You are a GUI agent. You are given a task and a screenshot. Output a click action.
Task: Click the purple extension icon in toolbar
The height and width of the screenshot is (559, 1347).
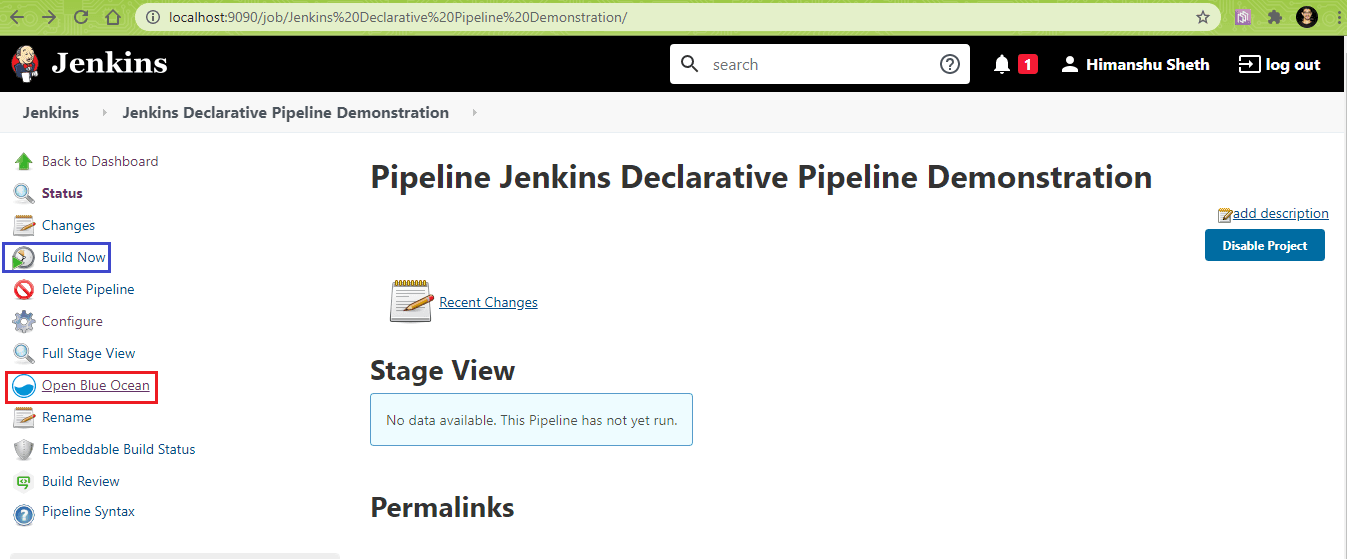[1243, 17]
